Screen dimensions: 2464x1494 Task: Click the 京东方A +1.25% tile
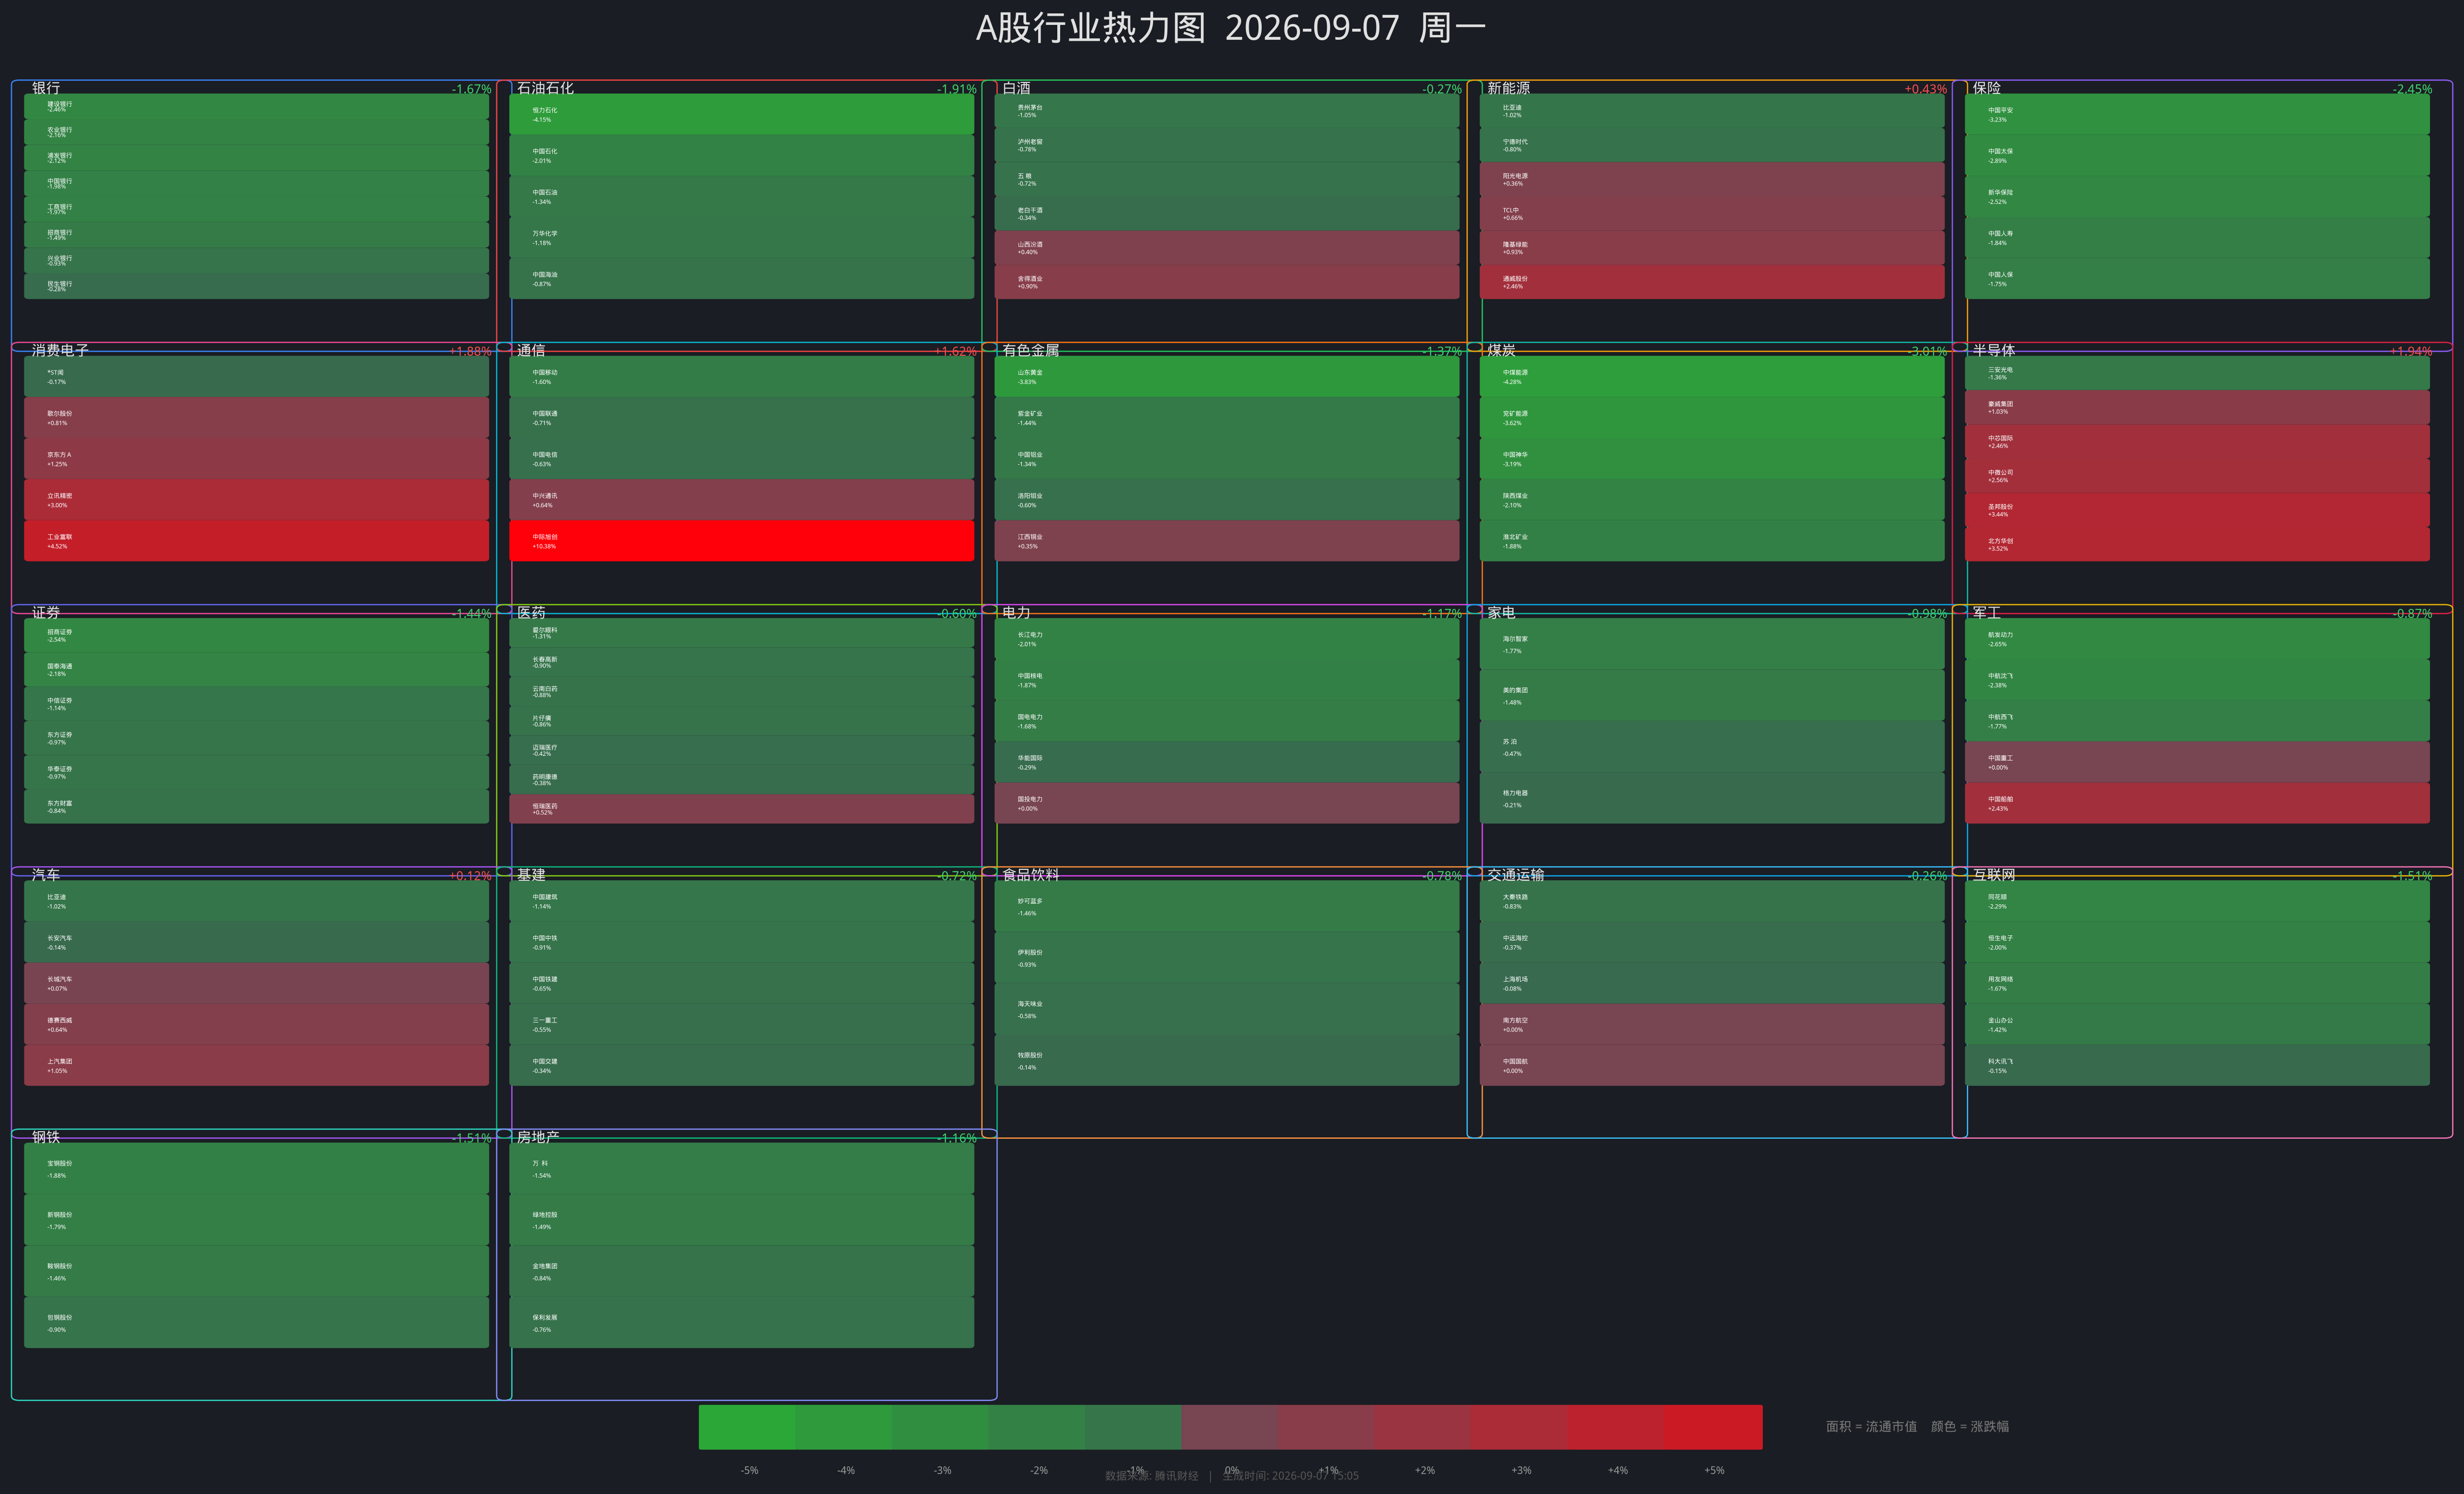coord(256,459)
